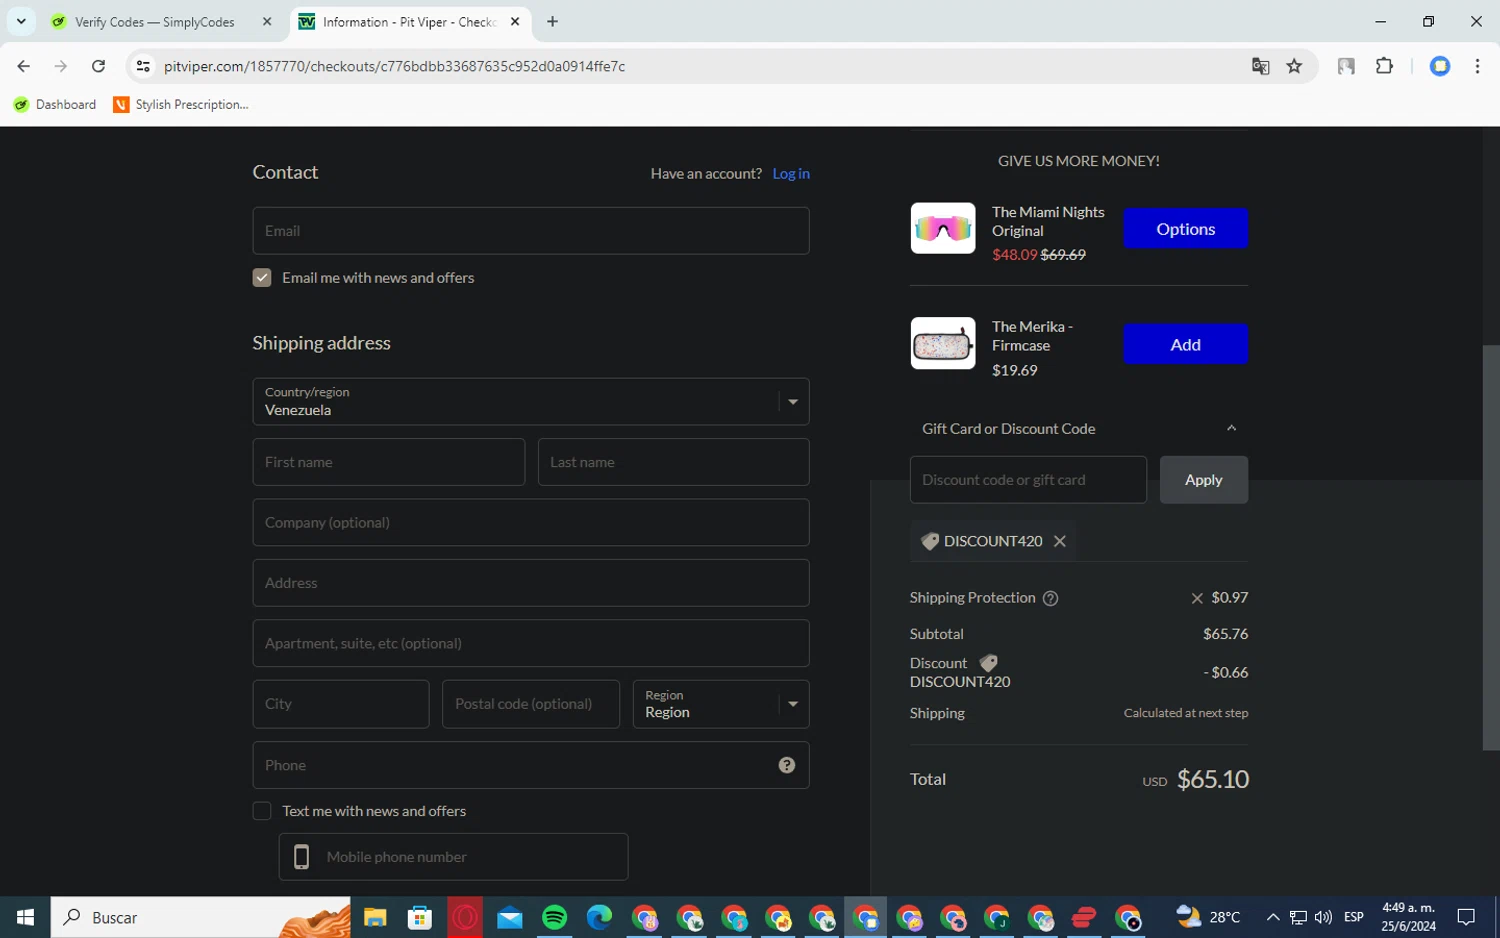Click the Apartment, suite, etc field
Screen dimensions: 1500x938
(x=531, y=643)
